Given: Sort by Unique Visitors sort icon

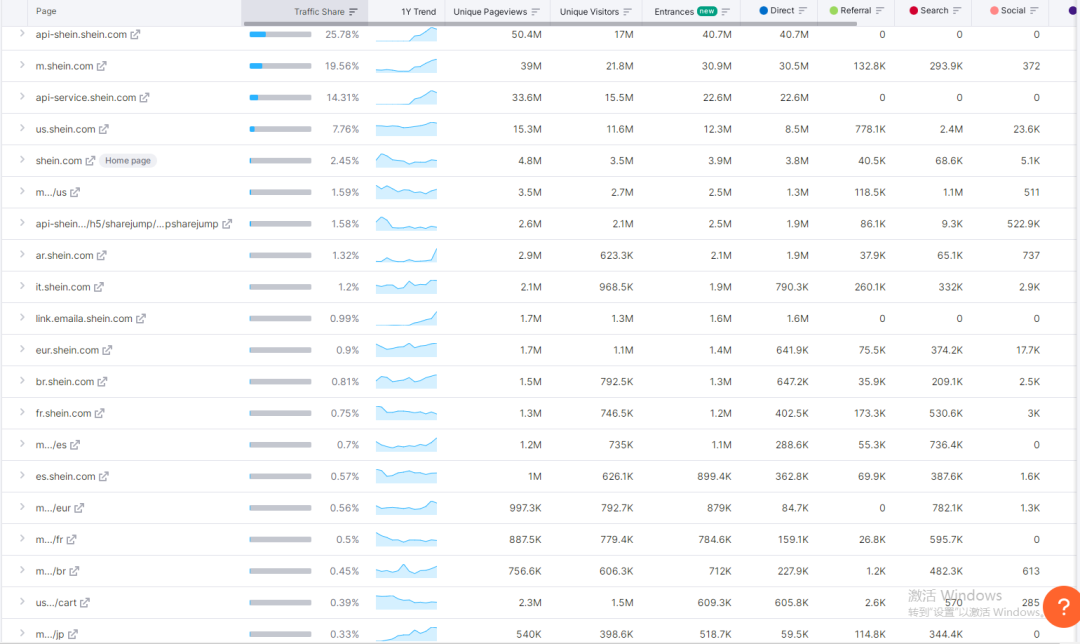Looking at the screenshot, I should click(627, 12).
